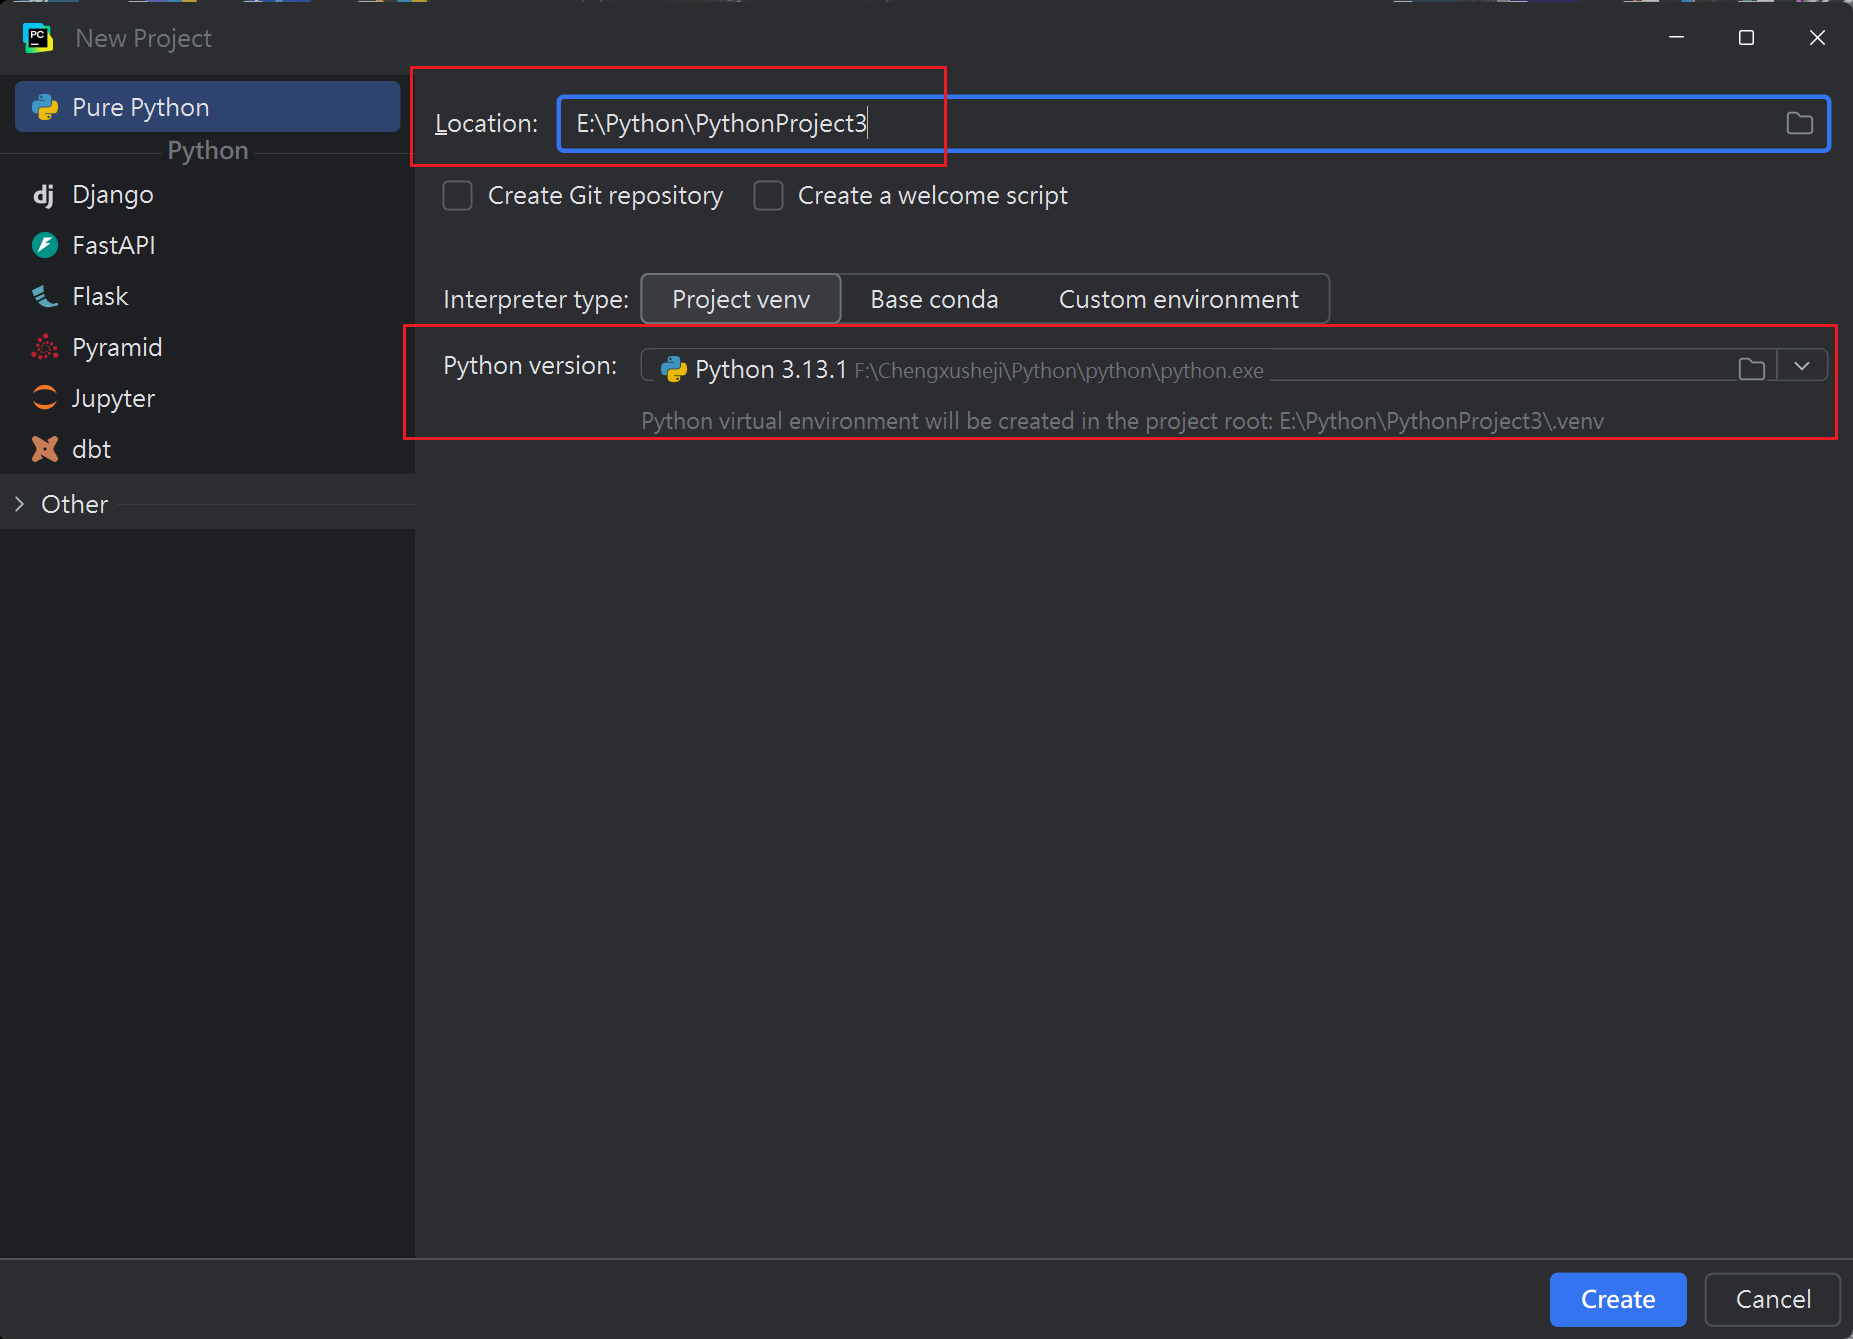Viewport: 1853px width, 1339px height.
Task: Enable Create a welcome script checkbox
Action: coord(768,195)
